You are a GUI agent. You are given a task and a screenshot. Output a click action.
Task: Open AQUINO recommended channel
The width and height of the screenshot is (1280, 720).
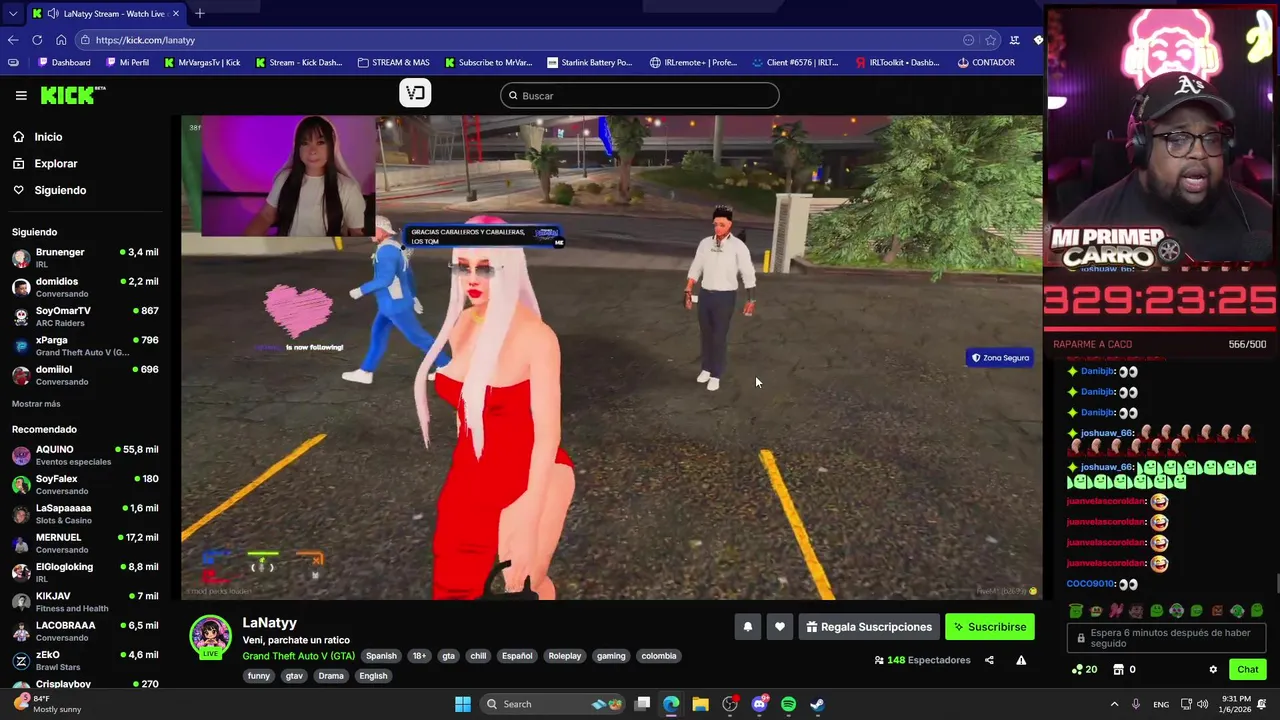(86, 455)
